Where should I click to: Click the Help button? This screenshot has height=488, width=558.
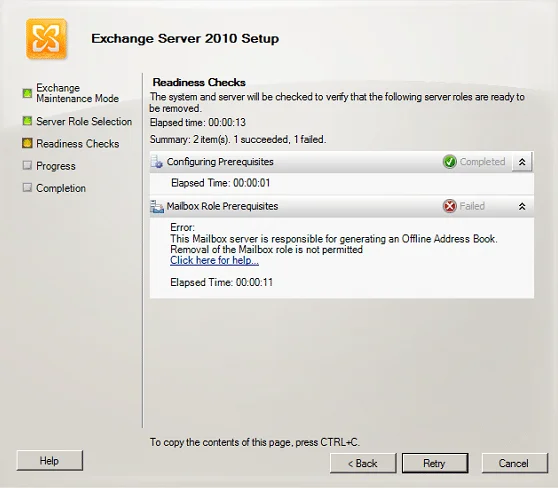(49, 461)
